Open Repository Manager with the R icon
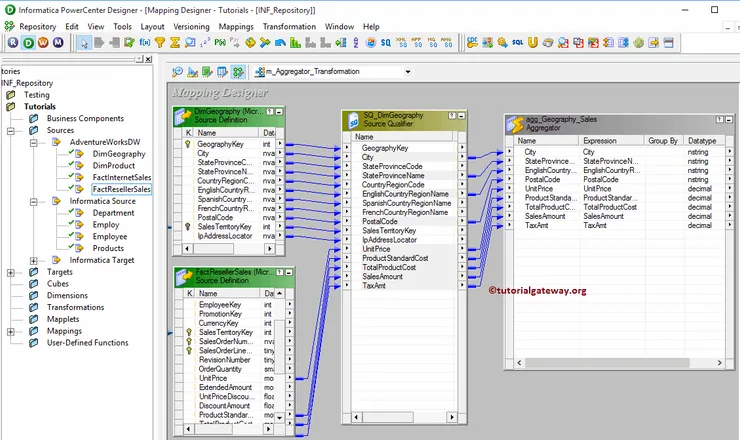740x440 pixels. click(13, 43)
